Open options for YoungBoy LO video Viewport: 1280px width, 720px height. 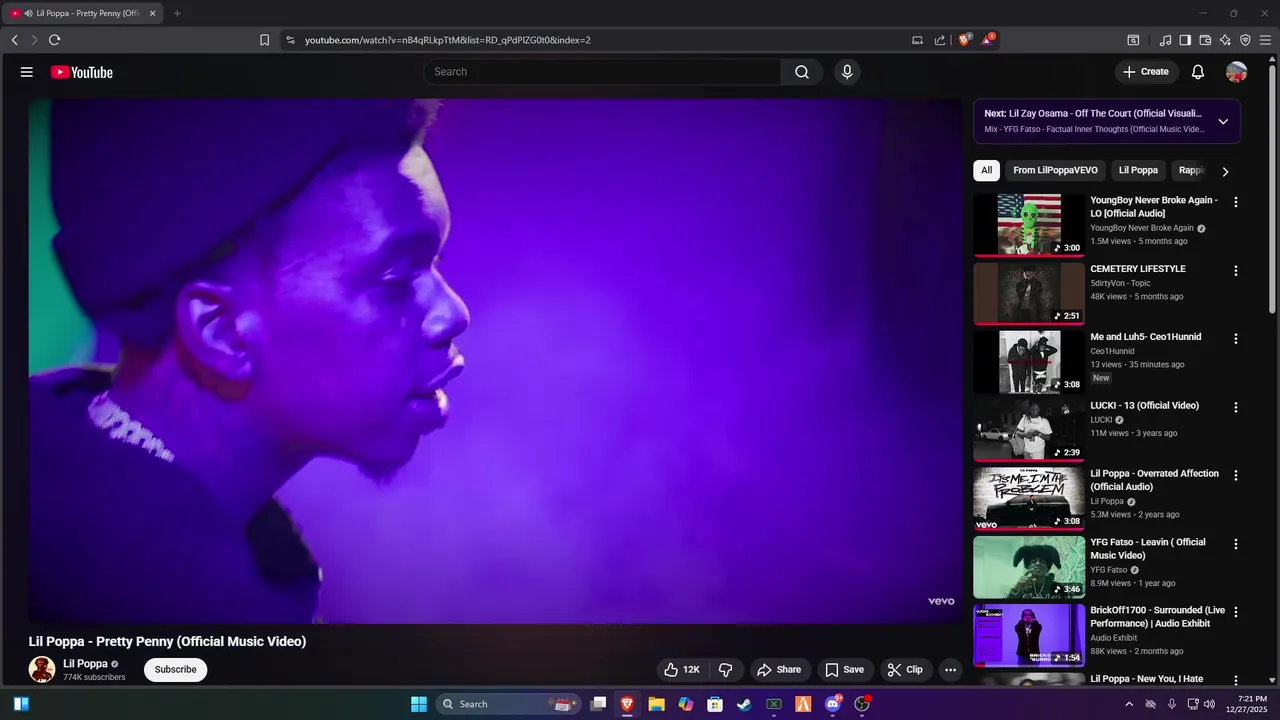(x=1236, y=202)
